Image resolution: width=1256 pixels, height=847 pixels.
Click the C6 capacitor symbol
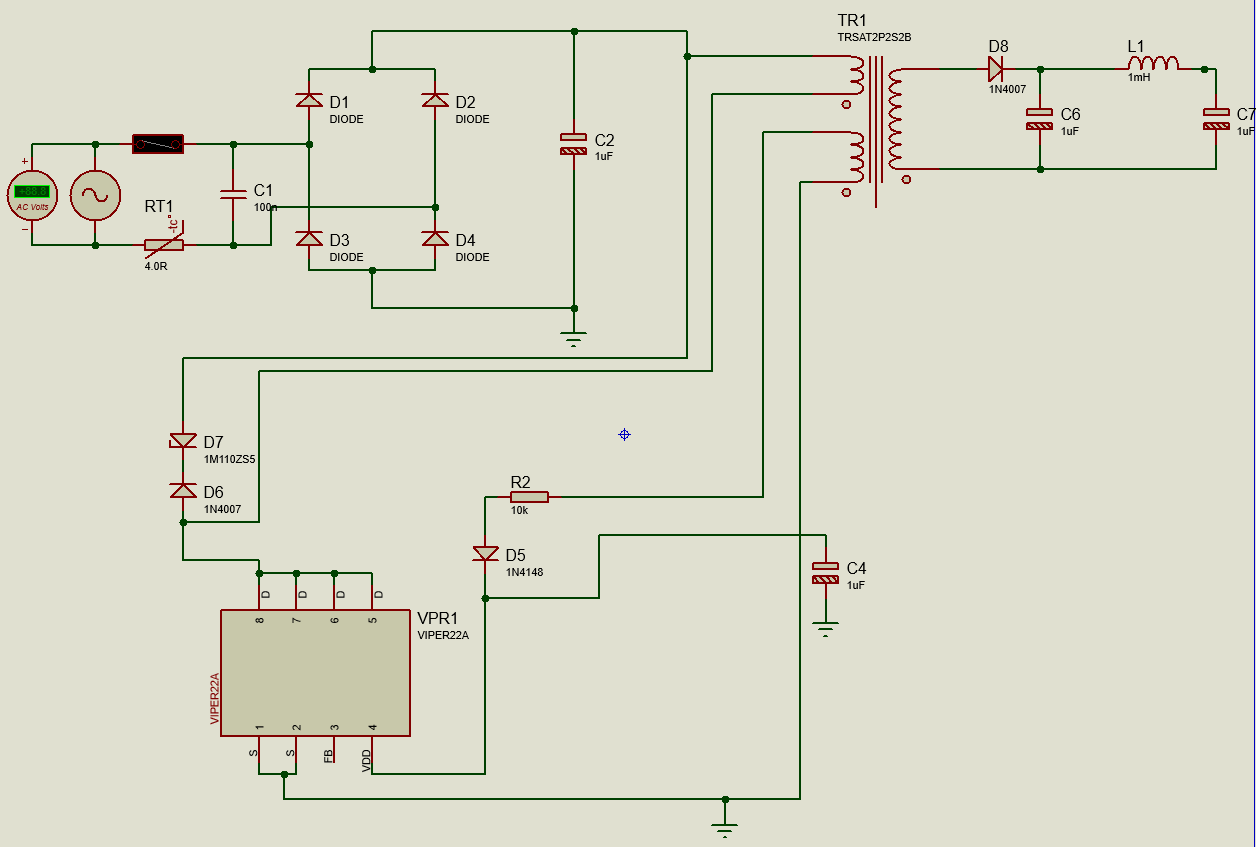coord(1040,119)
